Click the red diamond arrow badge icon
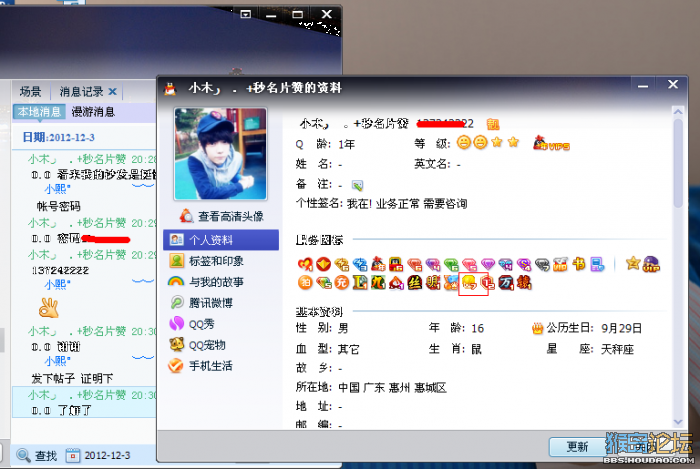The width and height of the screenshot is (700, 469). (x=323, y=264)
